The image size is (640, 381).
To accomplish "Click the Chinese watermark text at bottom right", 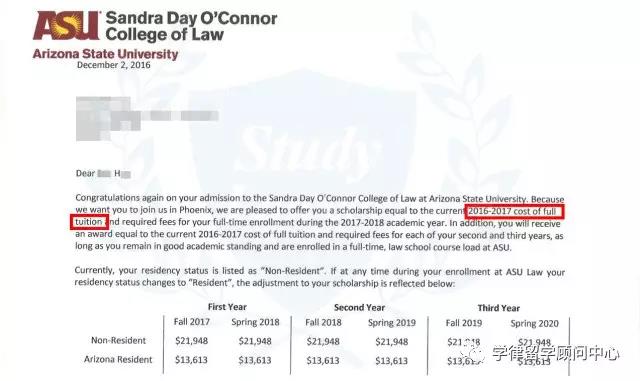I will point(555,353).
